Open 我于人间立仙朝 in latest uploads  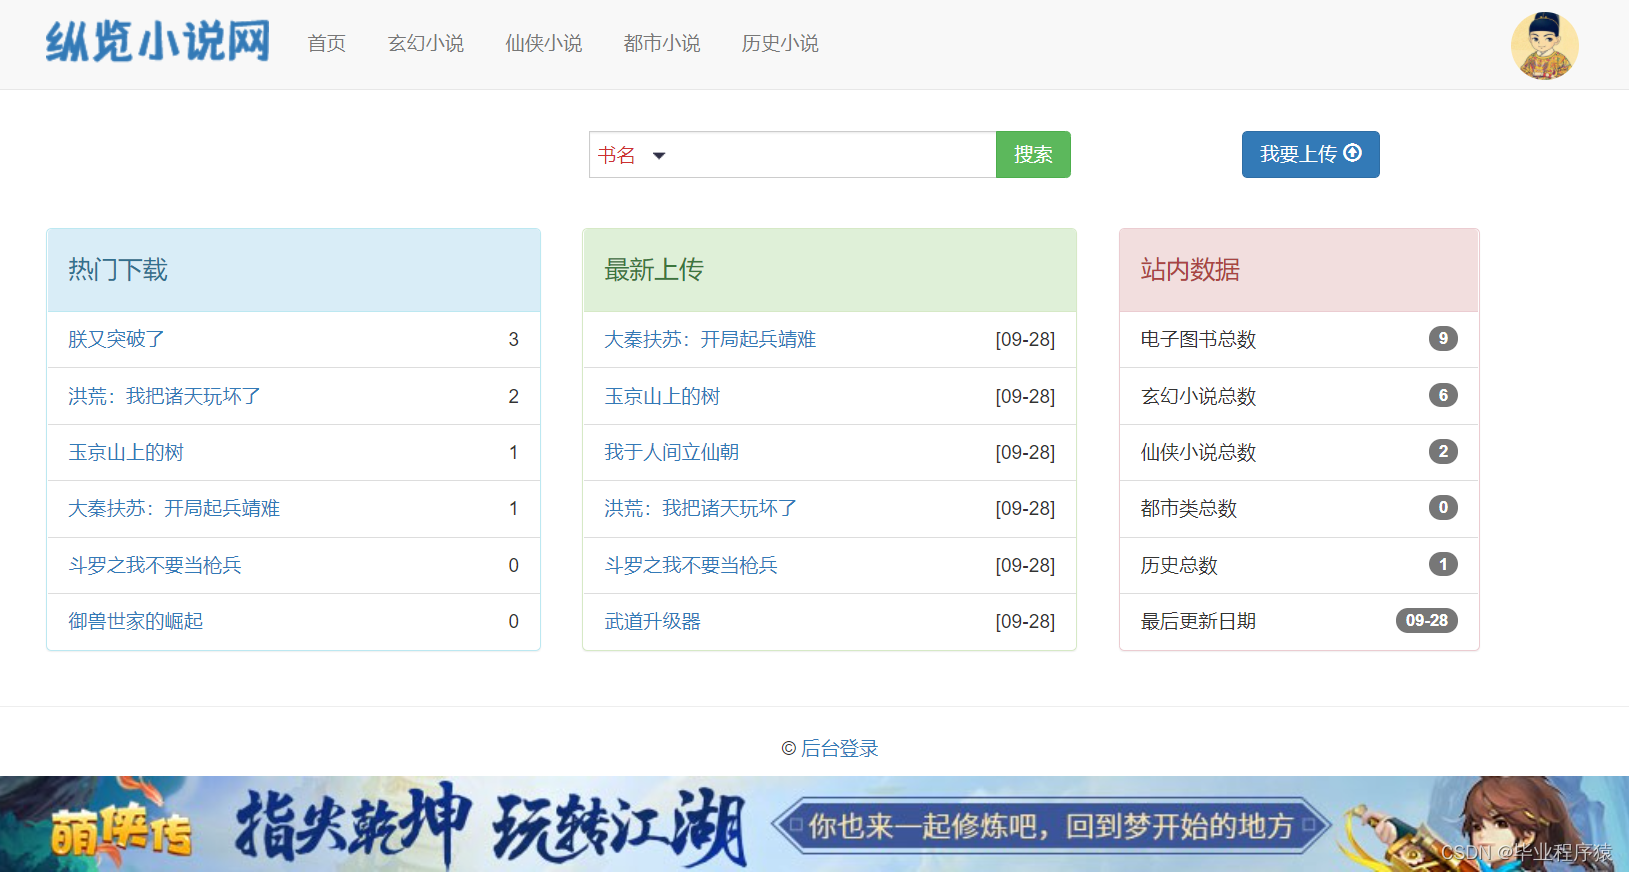(672, 452)
